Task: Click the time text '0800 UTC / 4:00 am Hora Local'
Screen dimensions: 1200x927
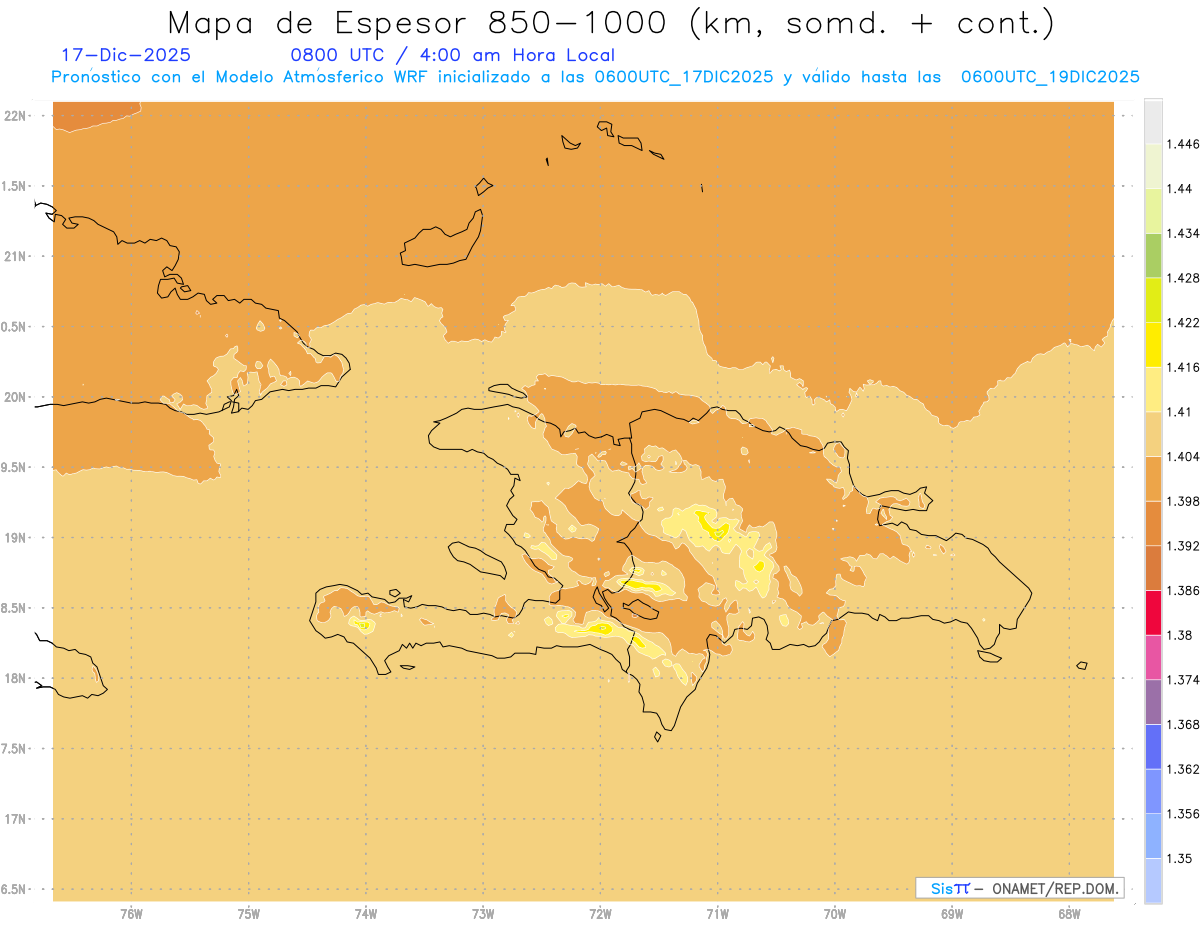Action: coord(452,56)
